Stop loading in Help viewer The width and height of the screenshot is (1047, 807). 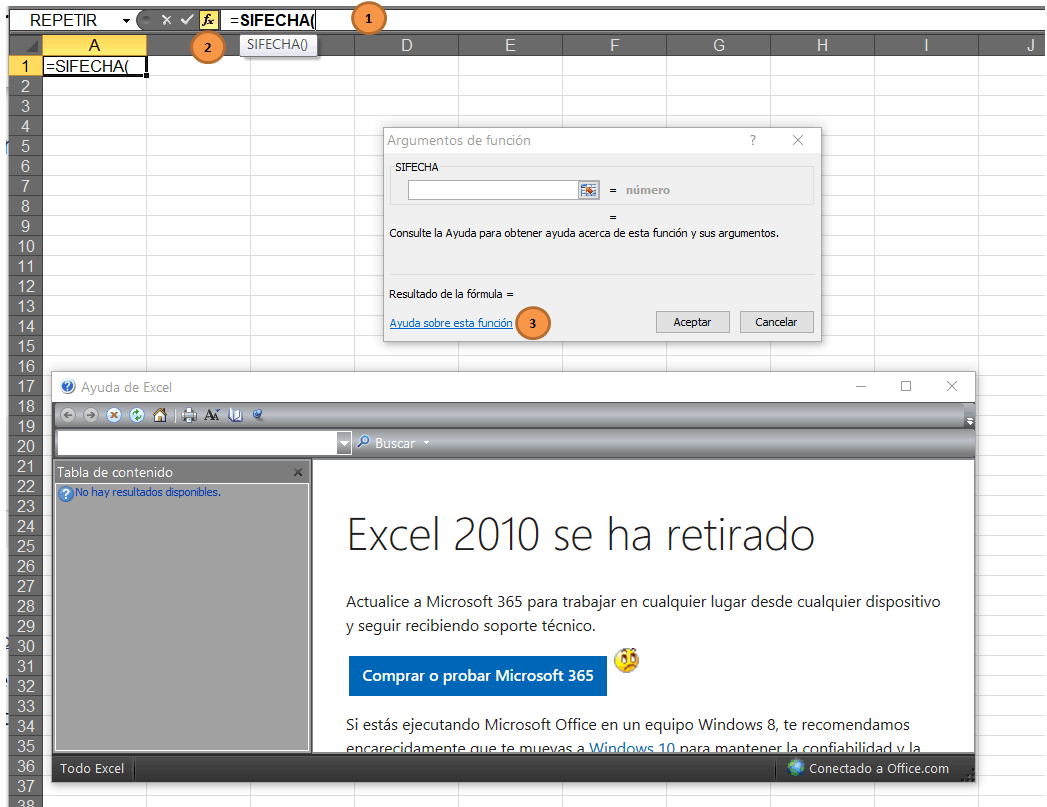click(114, 415)
